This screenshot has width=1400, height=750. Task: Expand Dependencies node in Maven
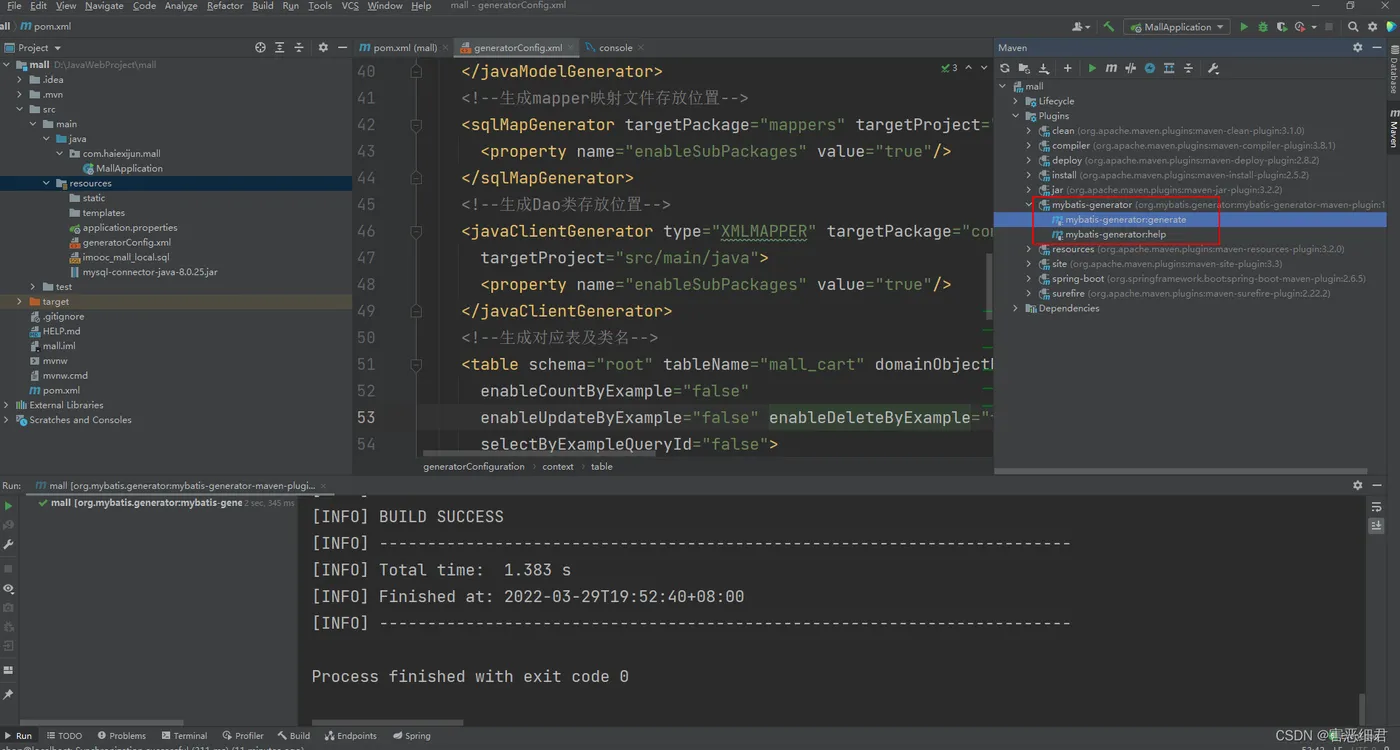pyautogui.click(x=1016, y=308)
